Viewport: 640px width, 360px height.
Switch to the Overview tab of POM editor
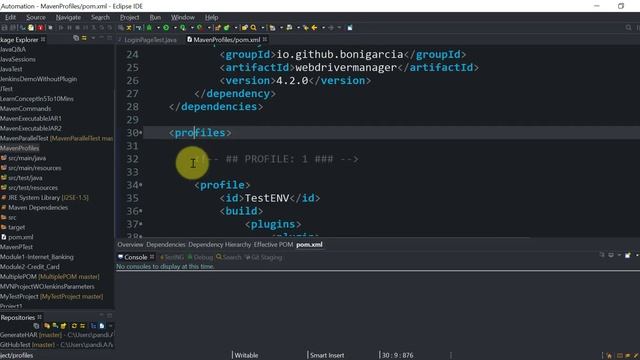coord(130,244)
